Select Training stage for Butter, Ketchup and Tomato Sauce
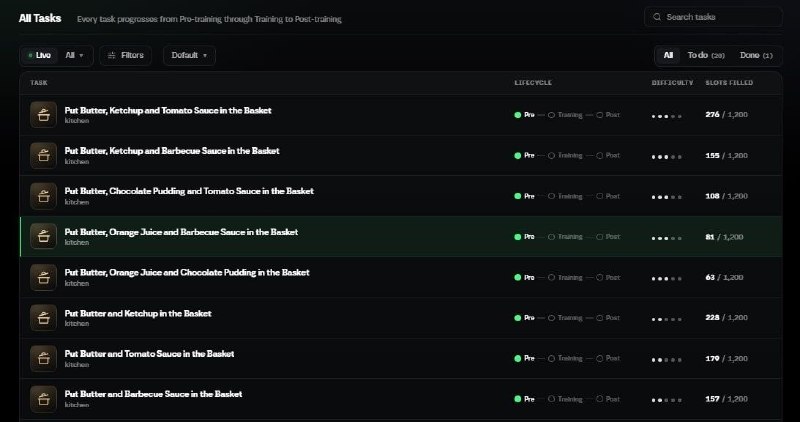The height and width of the screenshot is (422, 800). coord(565,115)
